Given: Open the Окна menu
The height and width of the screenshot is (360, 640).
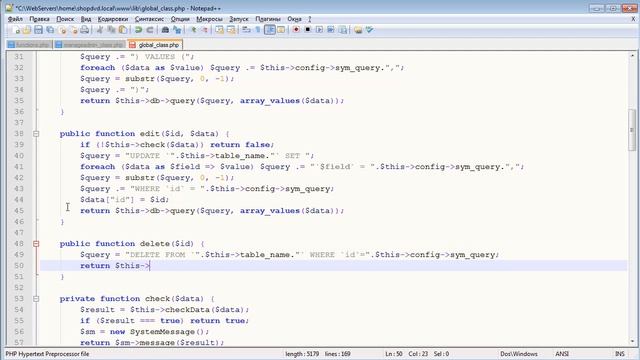Looking at the screenshot, I should click(x=294, y=19).
